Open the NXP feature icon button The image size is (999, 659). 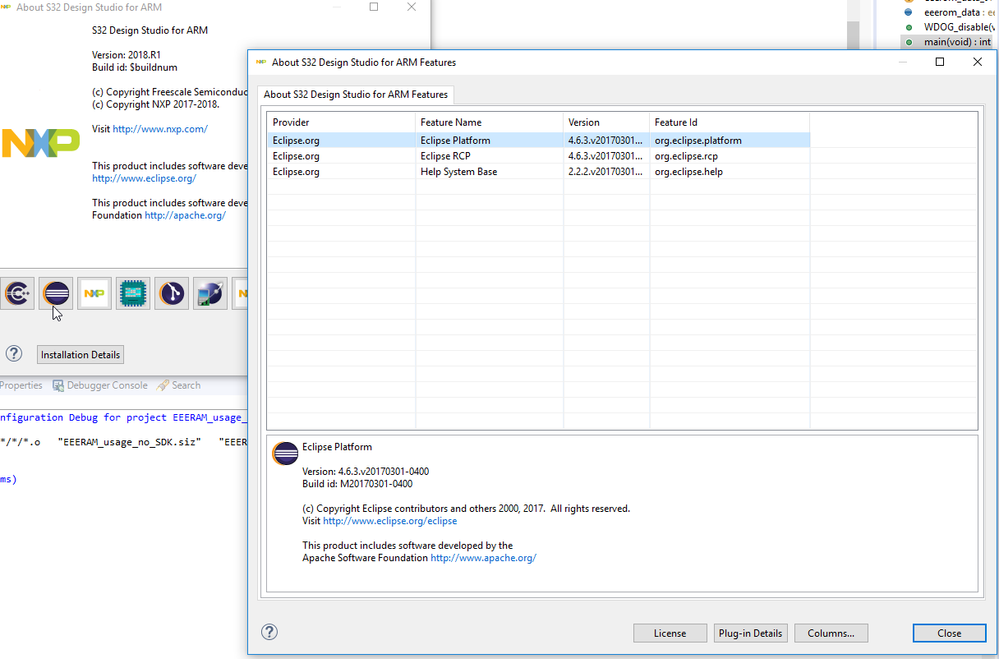pos(94,293)
